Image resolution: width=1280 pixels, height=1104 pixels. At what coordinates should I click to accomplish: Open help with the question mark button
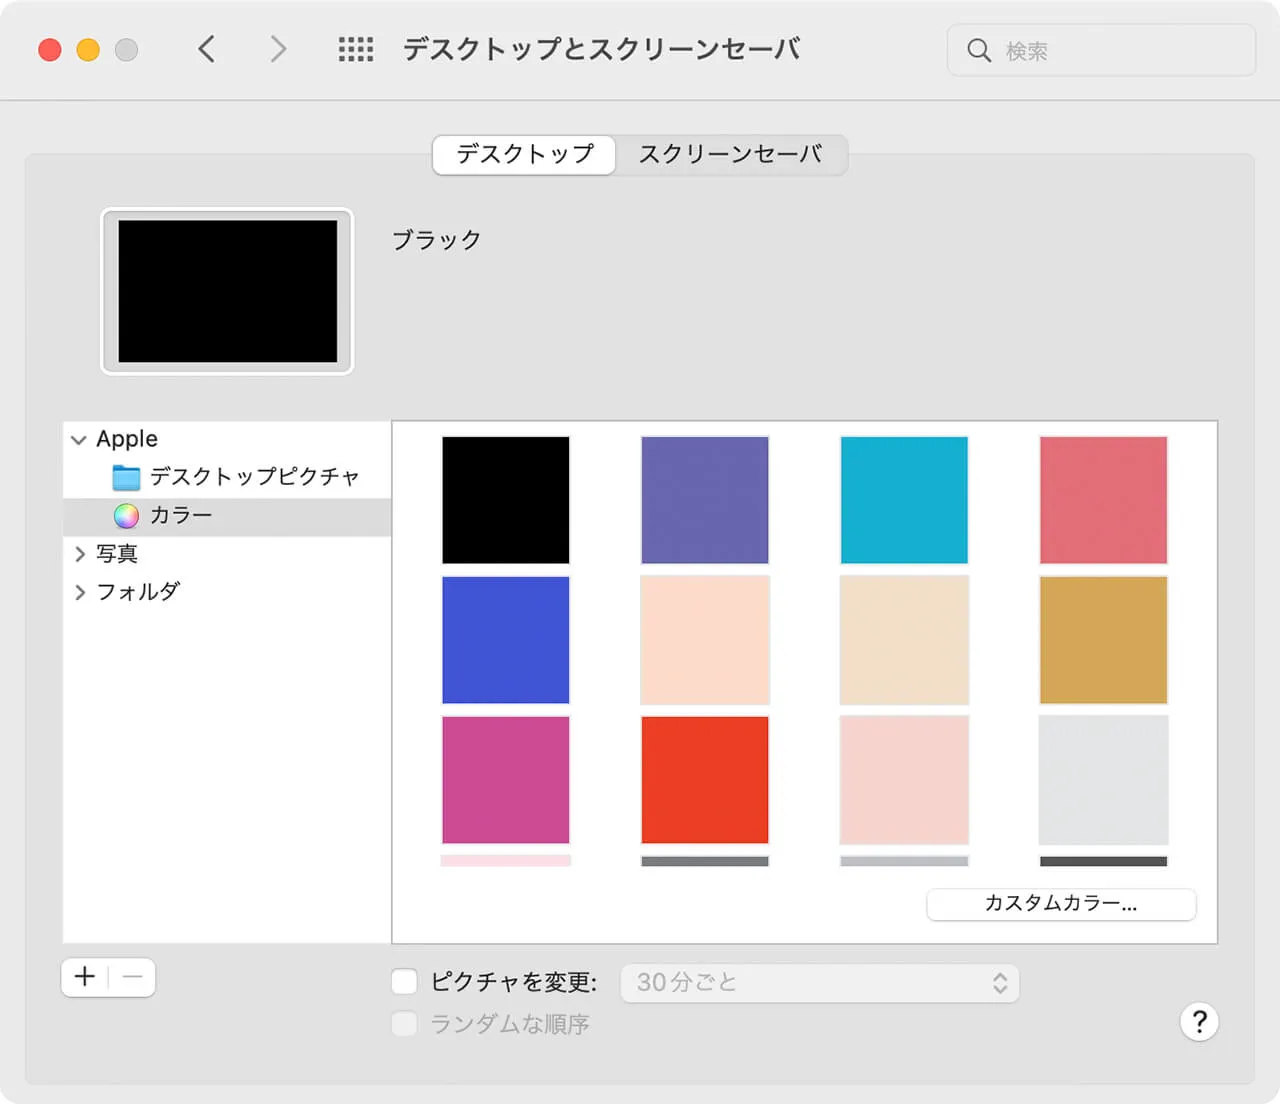tap(1199, 1022)
